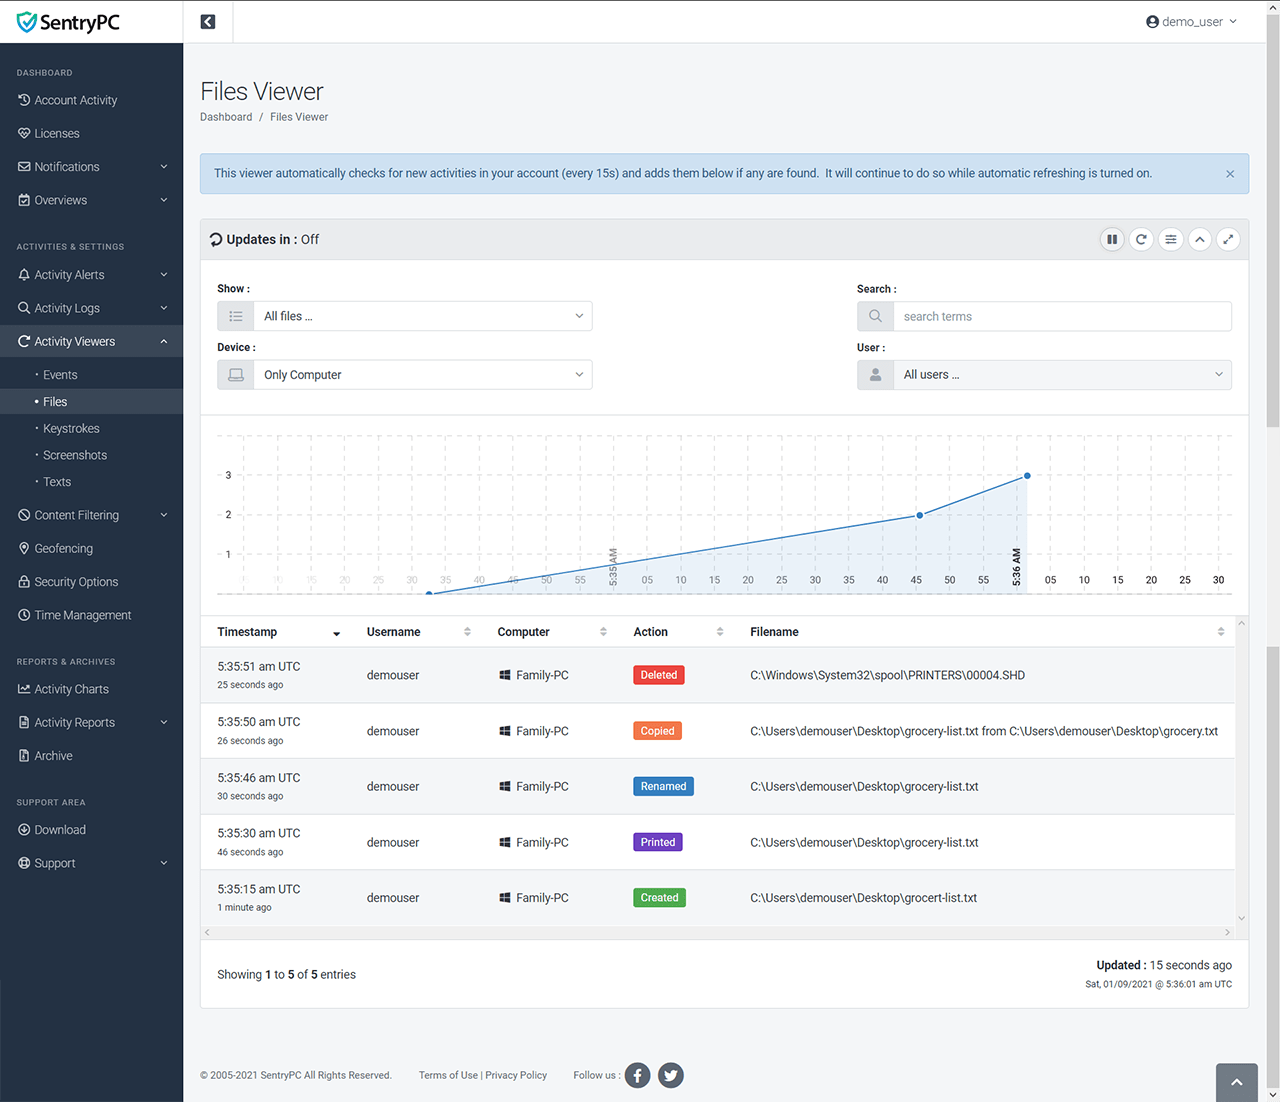Screen dimensions: 1280x1102
Task: Click the search terms input field
Action: click(1062, 316)
